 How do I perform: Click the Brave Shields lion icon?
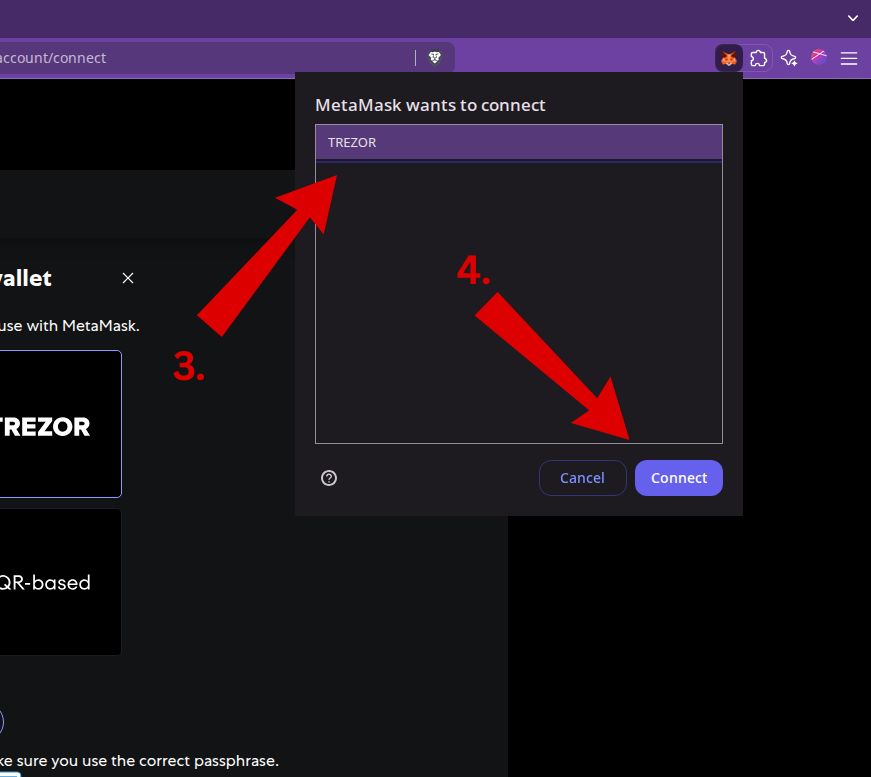pos(435,57)
